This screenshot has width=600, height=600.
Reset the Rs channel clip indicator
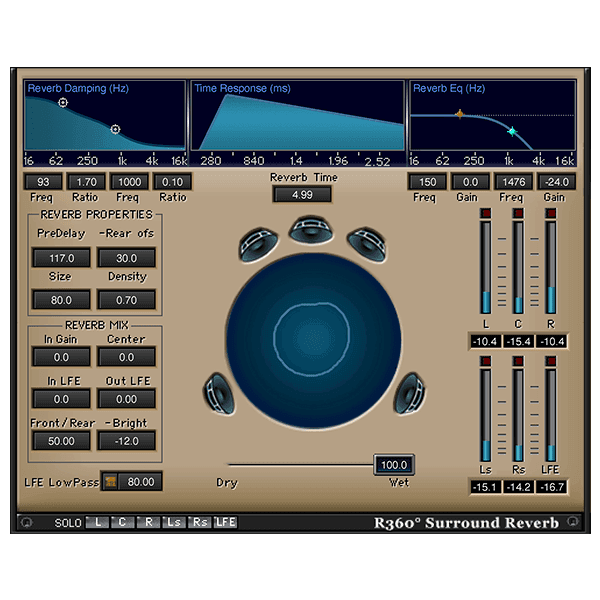pos(518,361)
